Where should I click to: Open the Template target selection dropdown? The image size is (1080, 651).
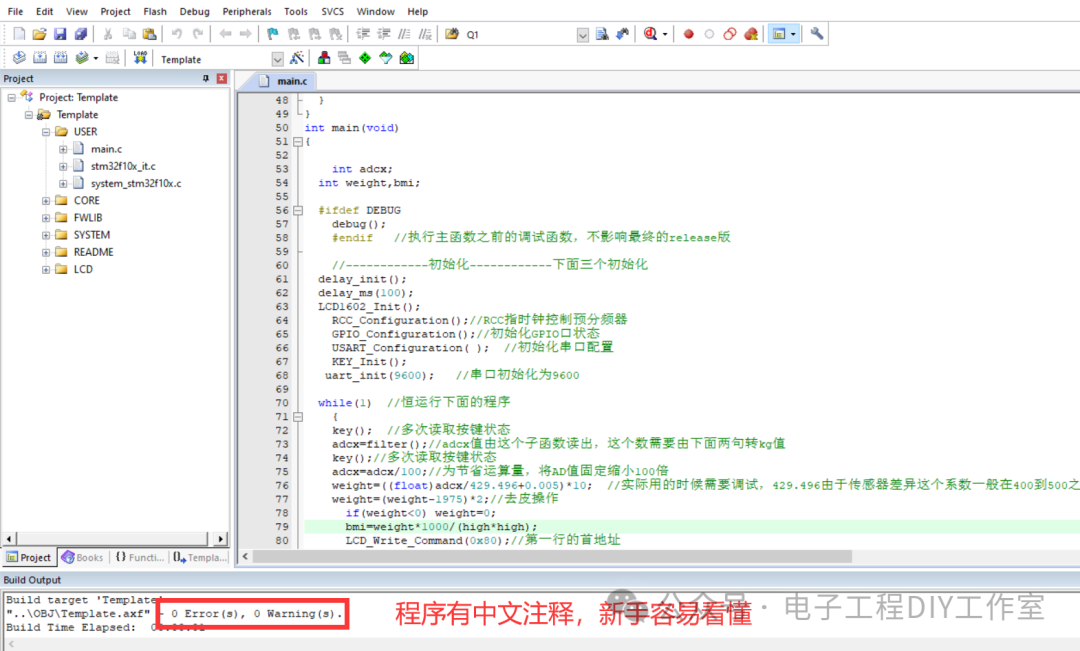click(277, 59)
